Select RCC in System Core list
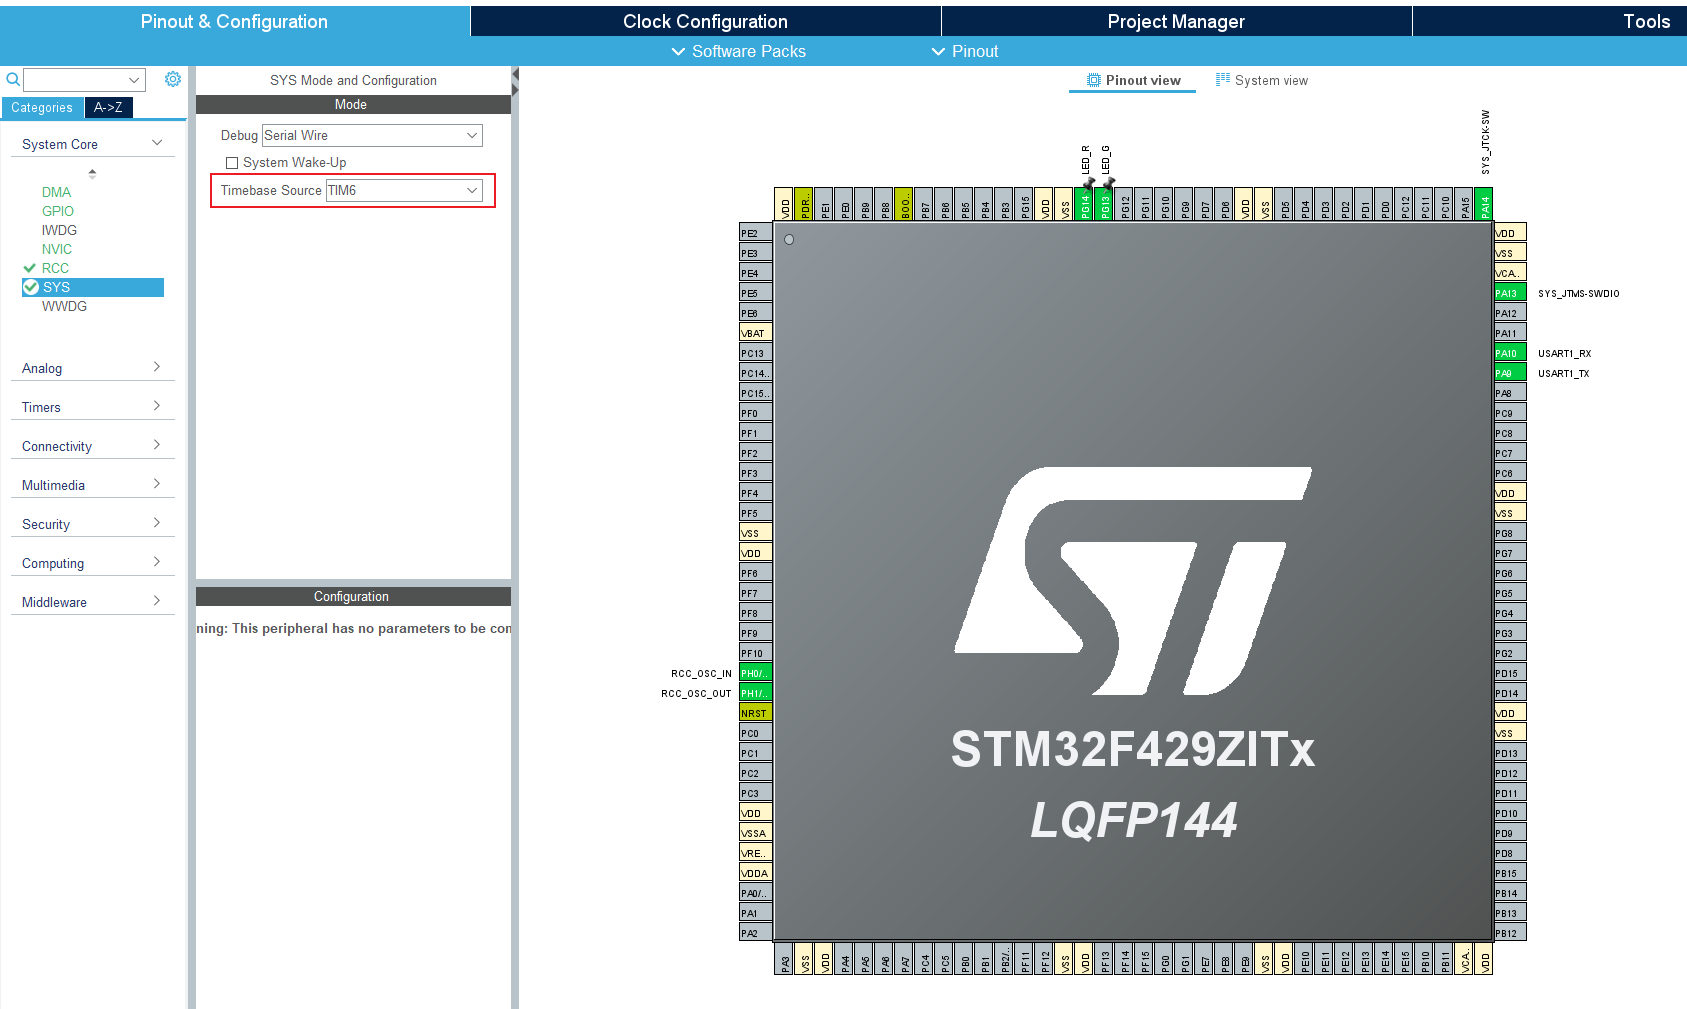 pos(55,268)
